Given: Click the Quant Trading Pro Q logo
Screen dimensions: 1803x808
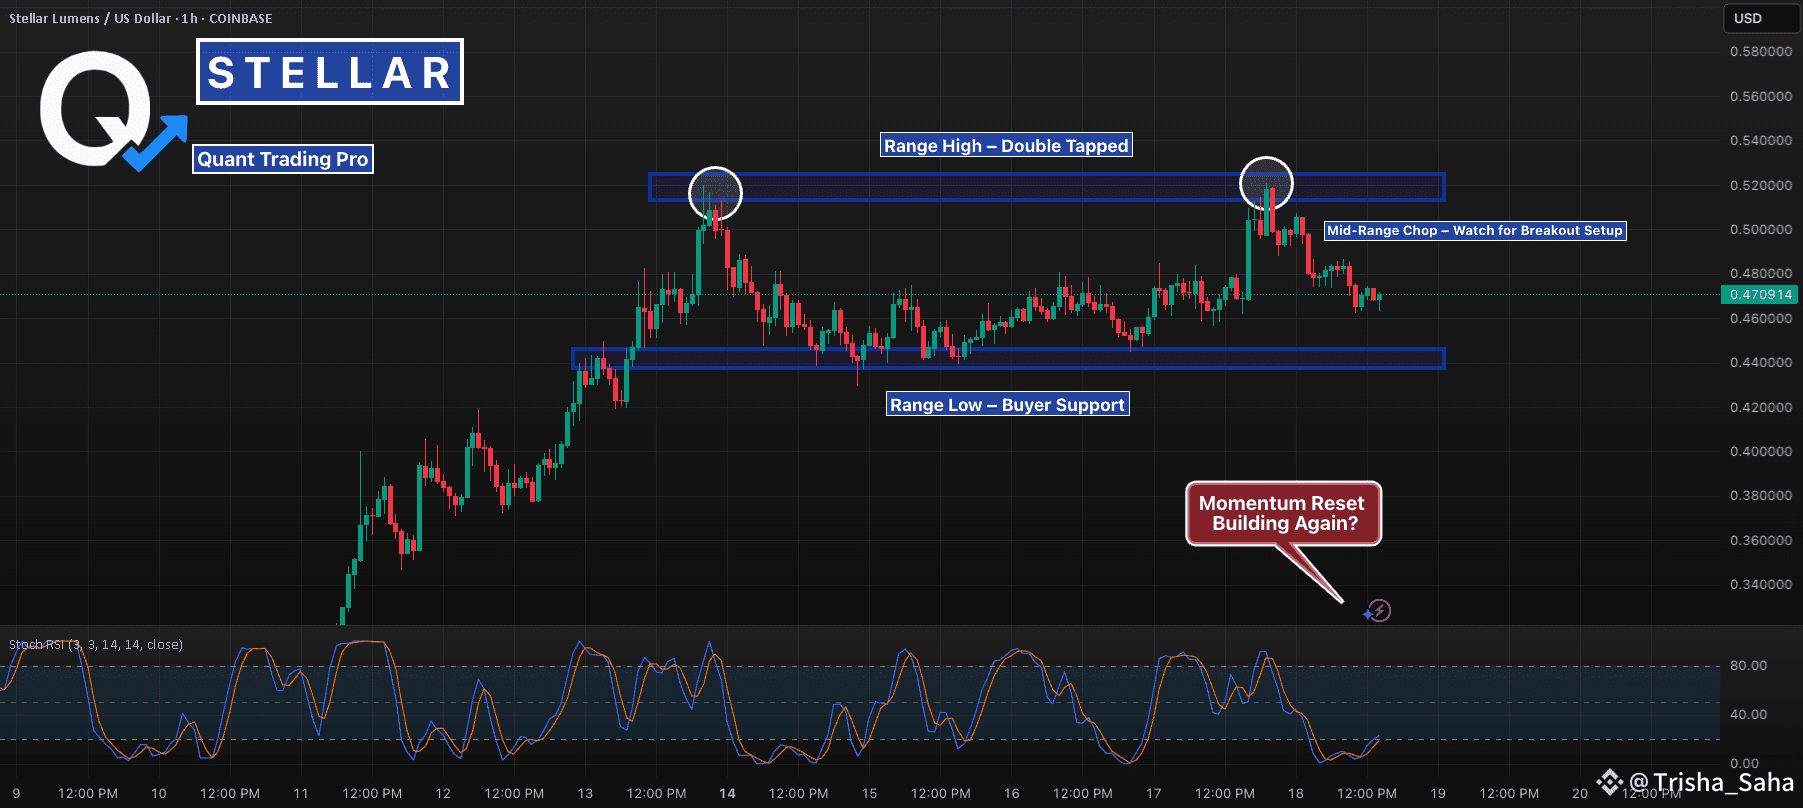Looking at the screenshot, I should click(112, 111).
